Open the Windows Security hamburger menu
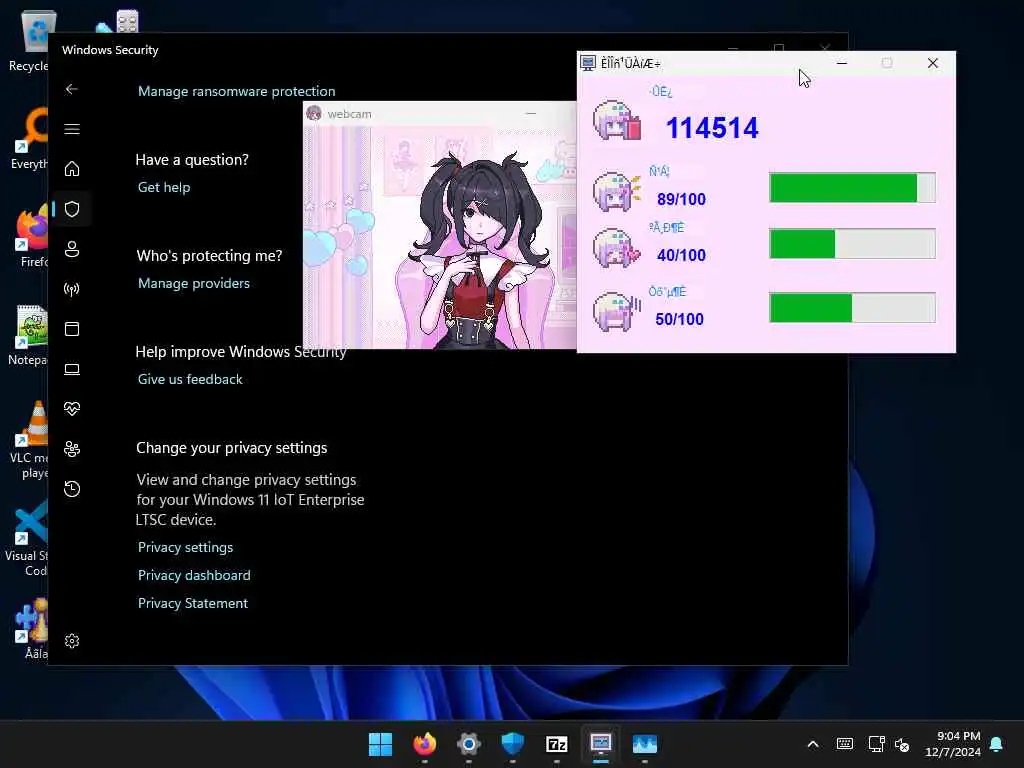This screenshot has height=768, width=1024. [x=72, y=129]
